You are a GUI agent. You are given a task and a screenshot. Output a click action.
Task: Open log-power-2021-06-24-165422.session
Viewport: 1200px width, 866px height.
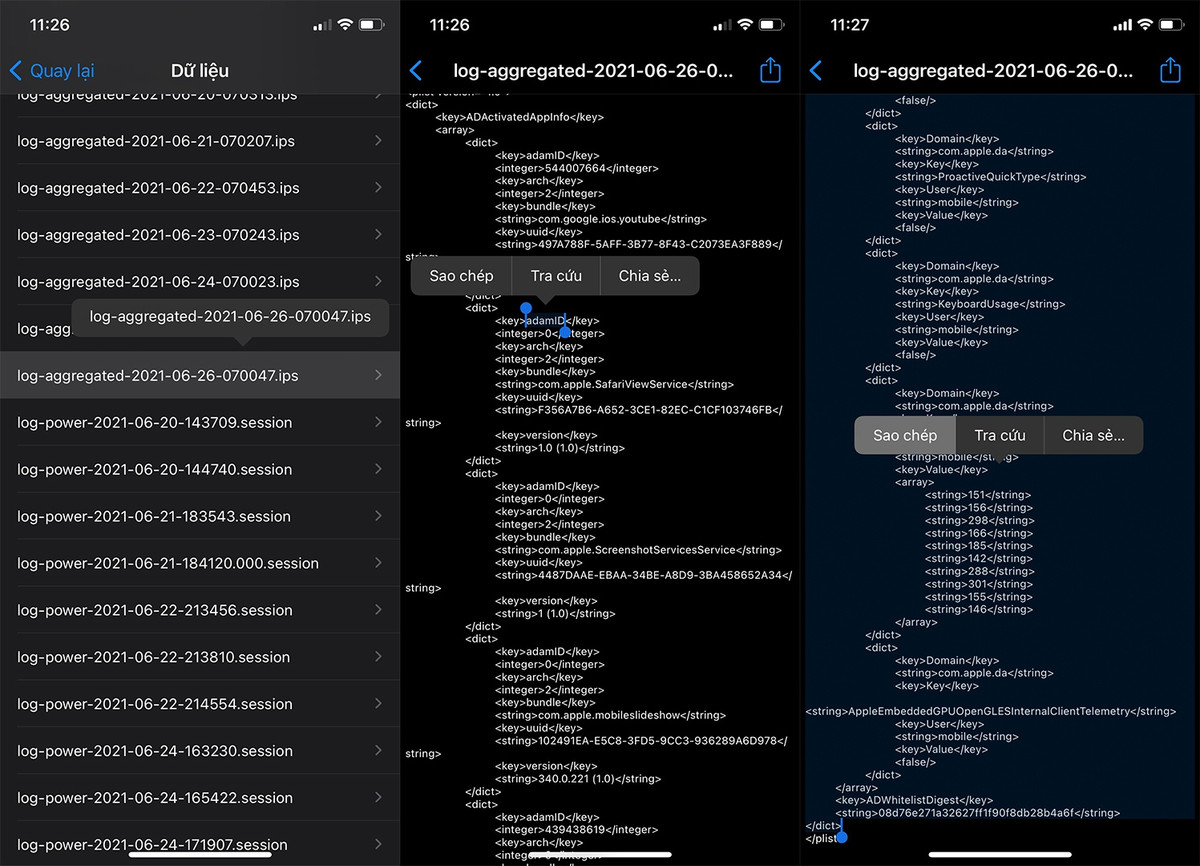(155, 798)
